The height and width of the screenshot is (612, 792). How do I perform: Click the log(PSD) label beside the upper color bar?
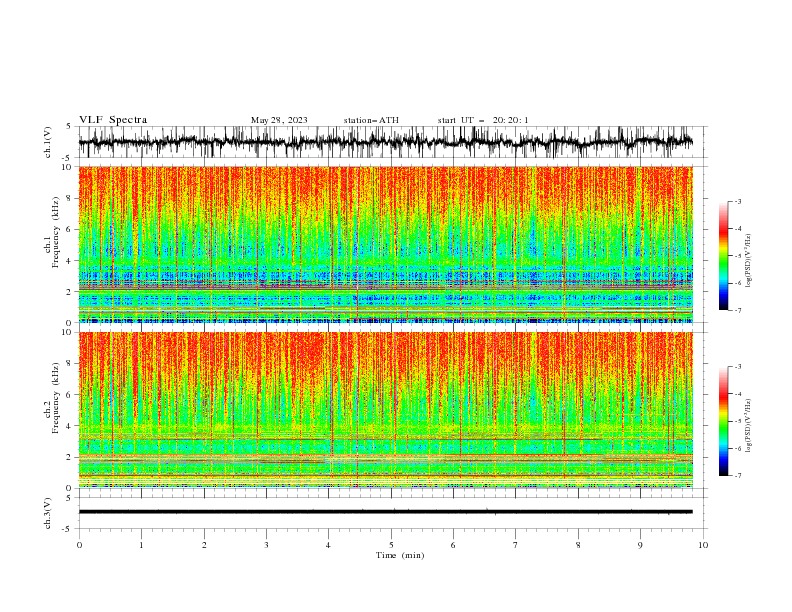749,261
